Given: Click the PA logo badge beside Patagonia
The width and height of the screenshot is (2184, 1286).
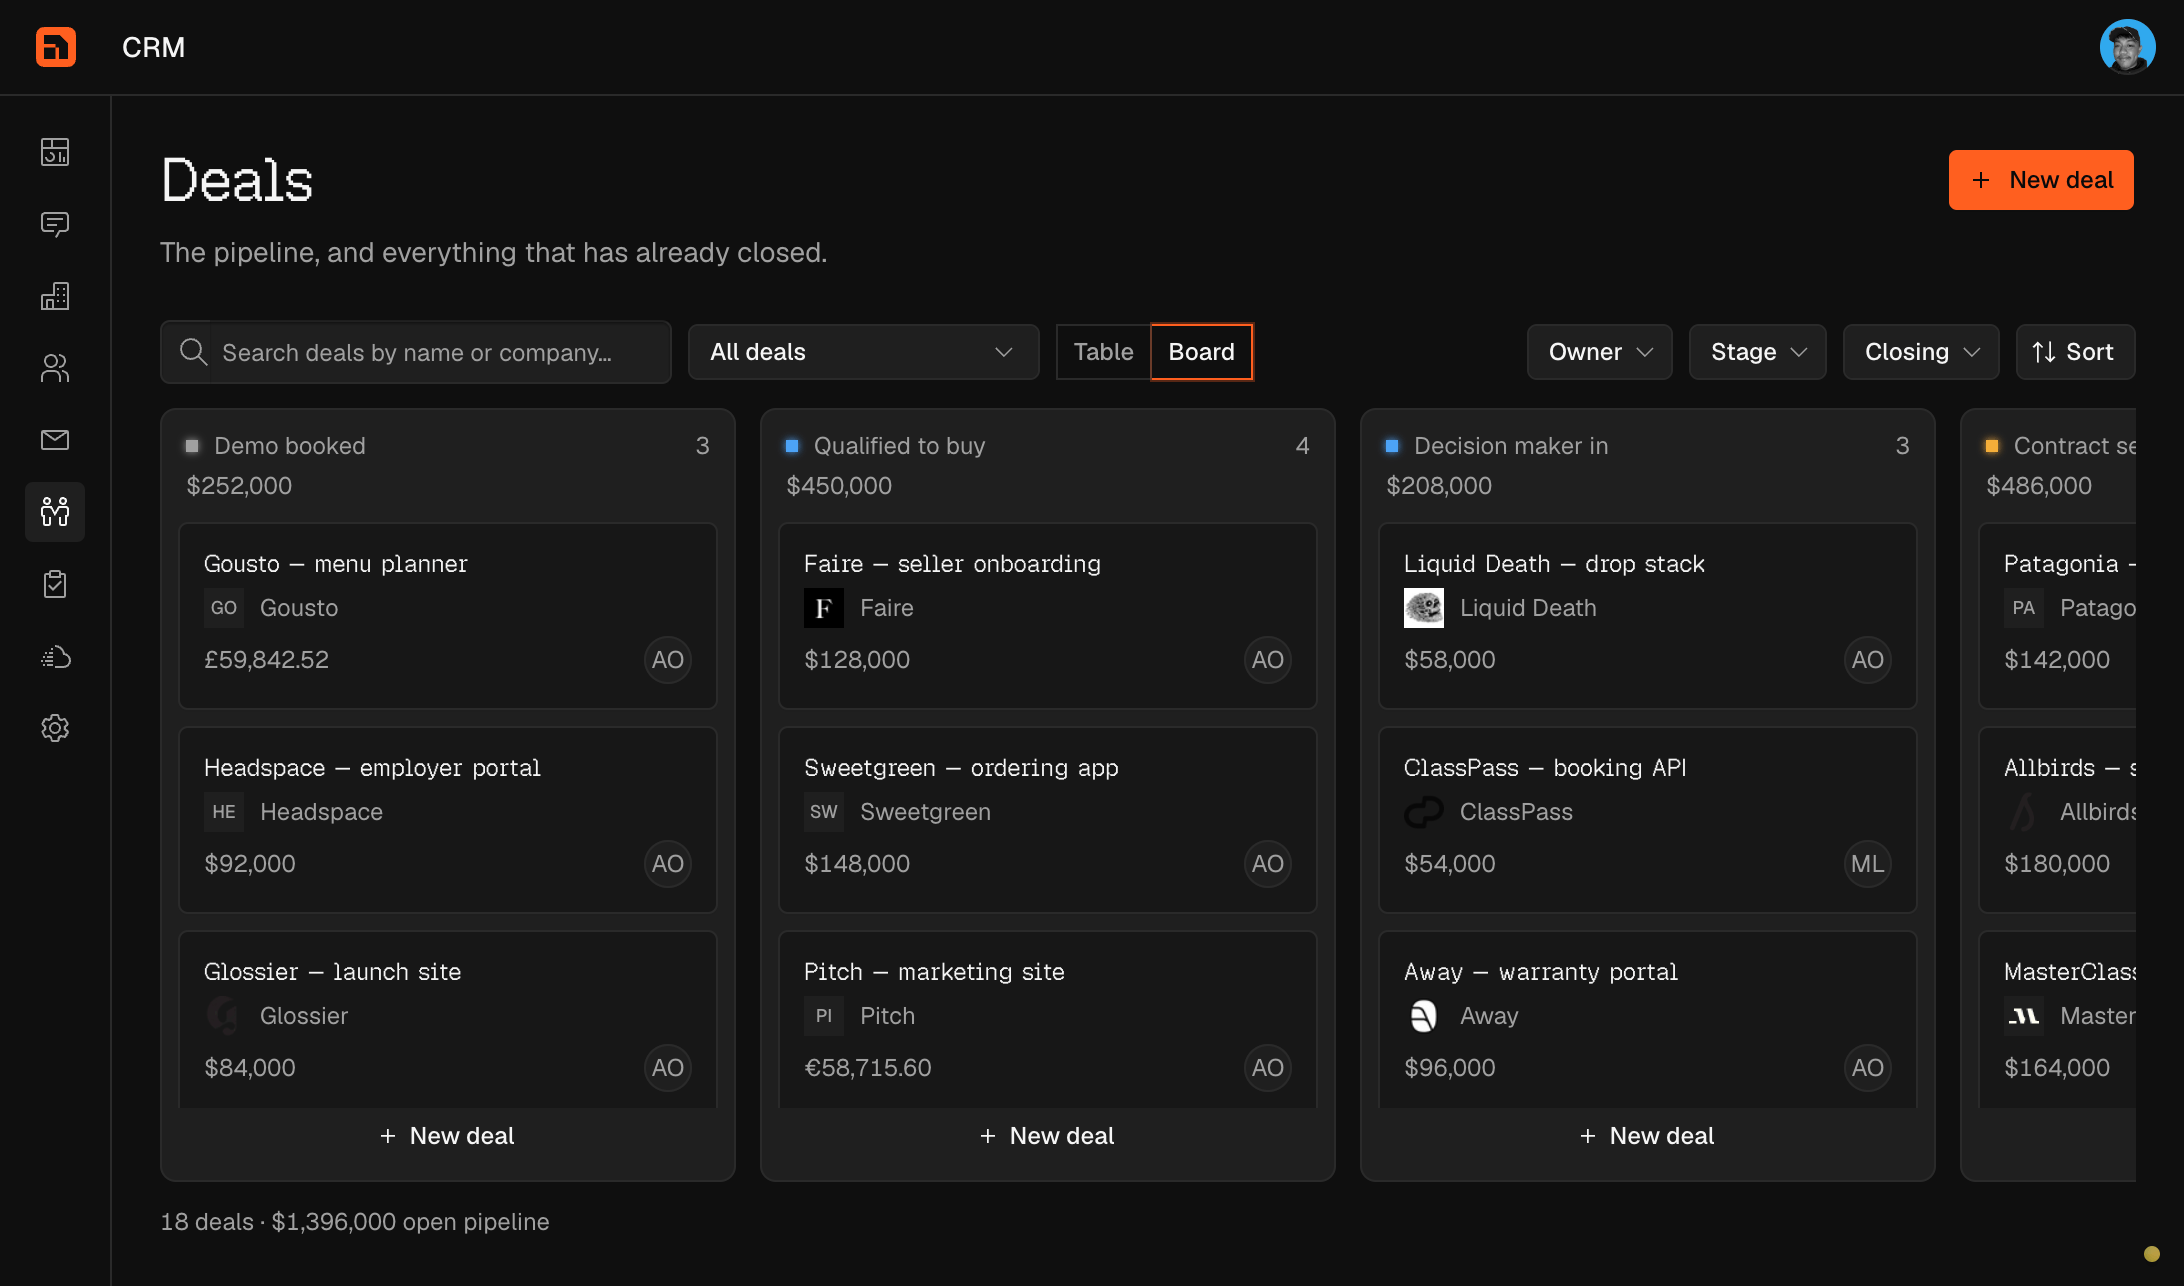Looking at the screenshot, I should click(x=2024, y=608).
